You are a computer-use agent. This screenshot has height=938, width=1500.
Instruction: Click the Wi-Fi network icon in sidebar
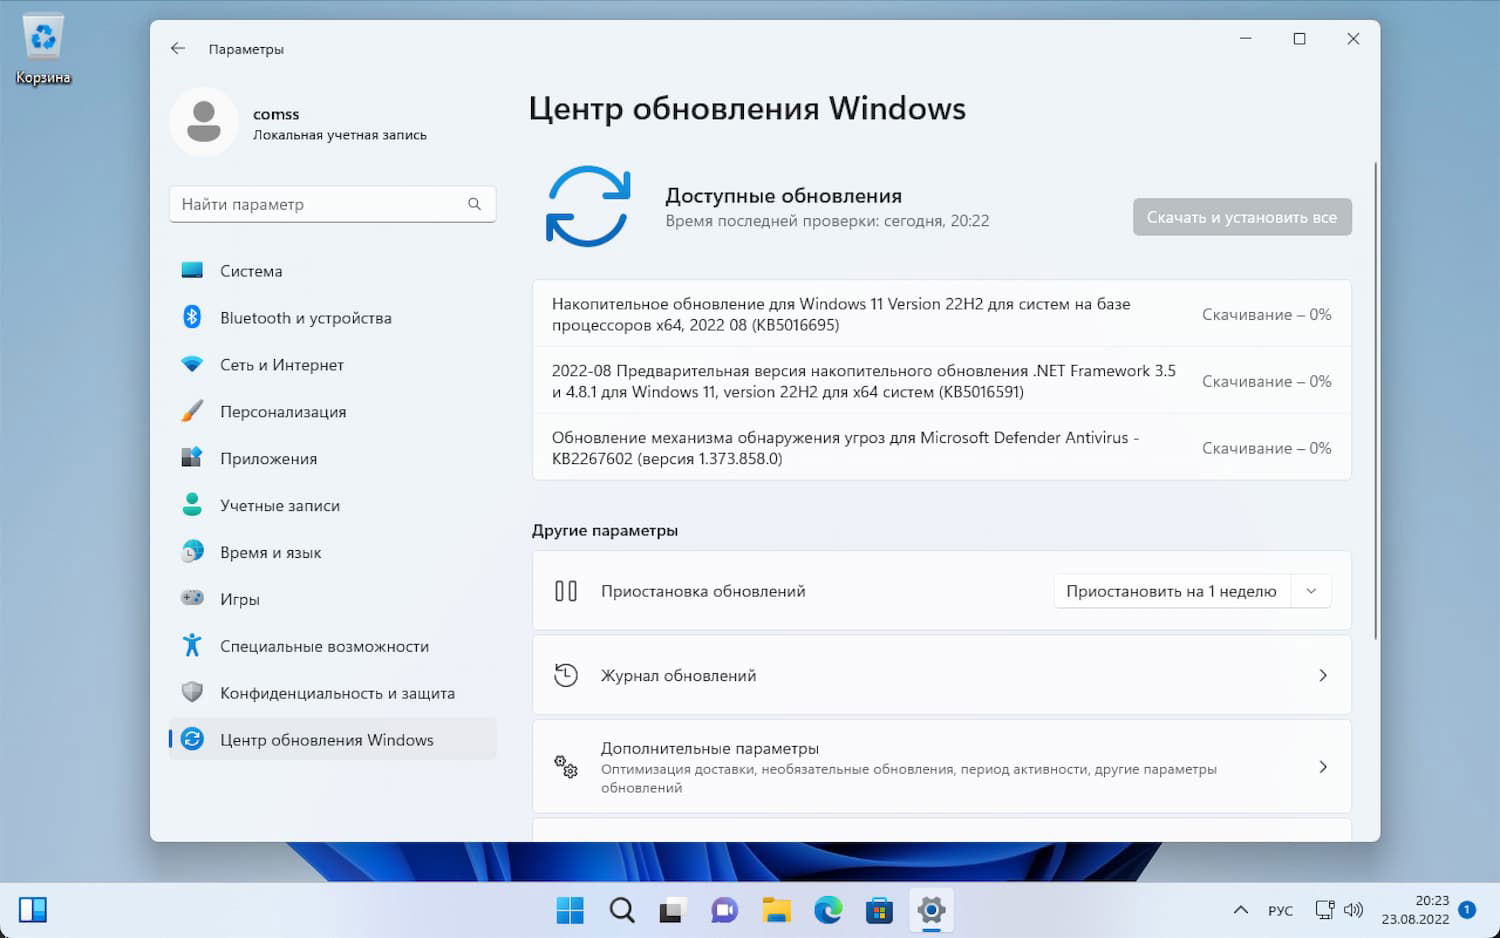tap(192, 364)
